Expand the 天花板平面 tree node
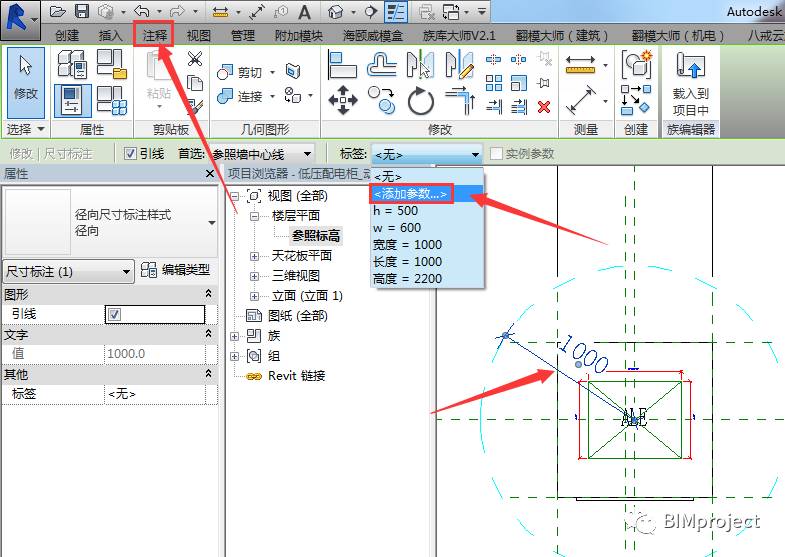 coord(255,256)
